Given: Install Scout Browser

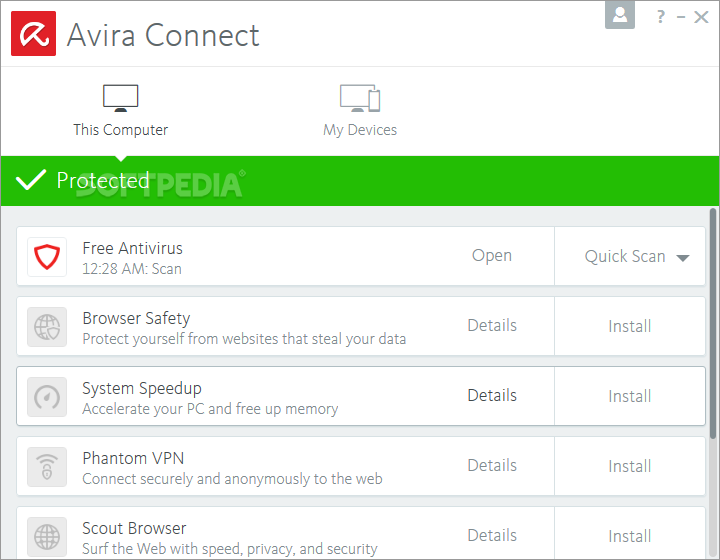Looking at the screenshot, I should coord(630,536).
